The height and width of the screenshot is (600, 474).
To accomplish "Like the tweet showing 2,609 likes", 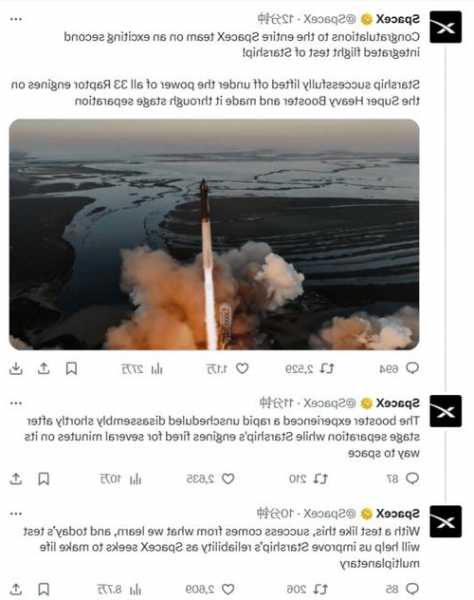I will click(x=228, y=589).
